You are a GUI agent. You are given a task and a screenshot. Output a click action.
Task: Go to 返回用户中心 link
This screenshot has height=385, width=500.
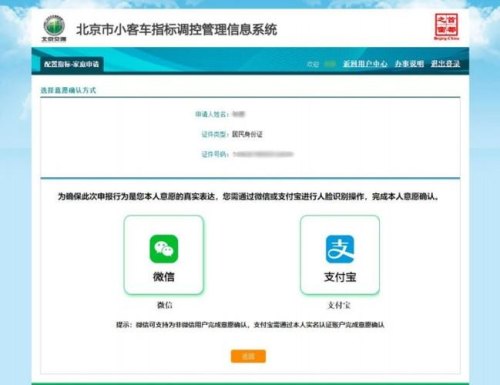coord(365,64)
